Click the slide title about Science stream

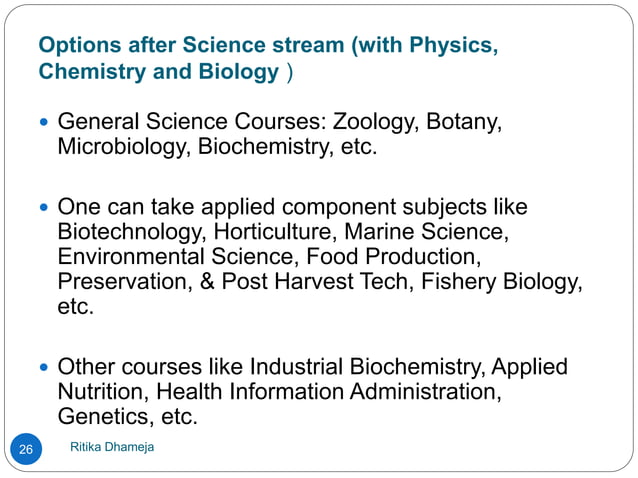coord(268,58)
